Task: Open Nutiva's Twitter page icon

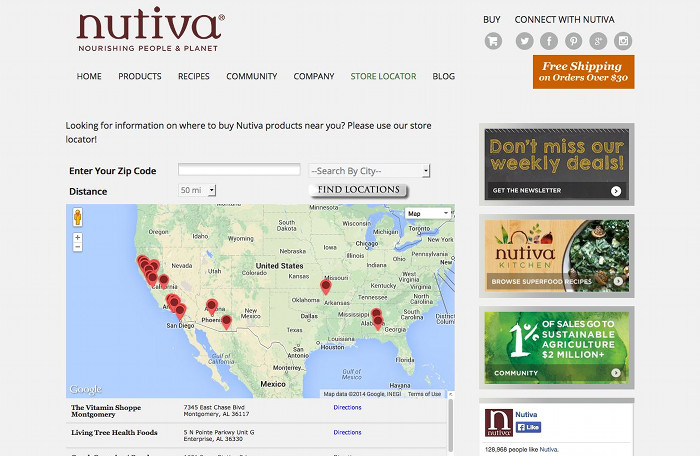Action: click(x=524, y=41)
